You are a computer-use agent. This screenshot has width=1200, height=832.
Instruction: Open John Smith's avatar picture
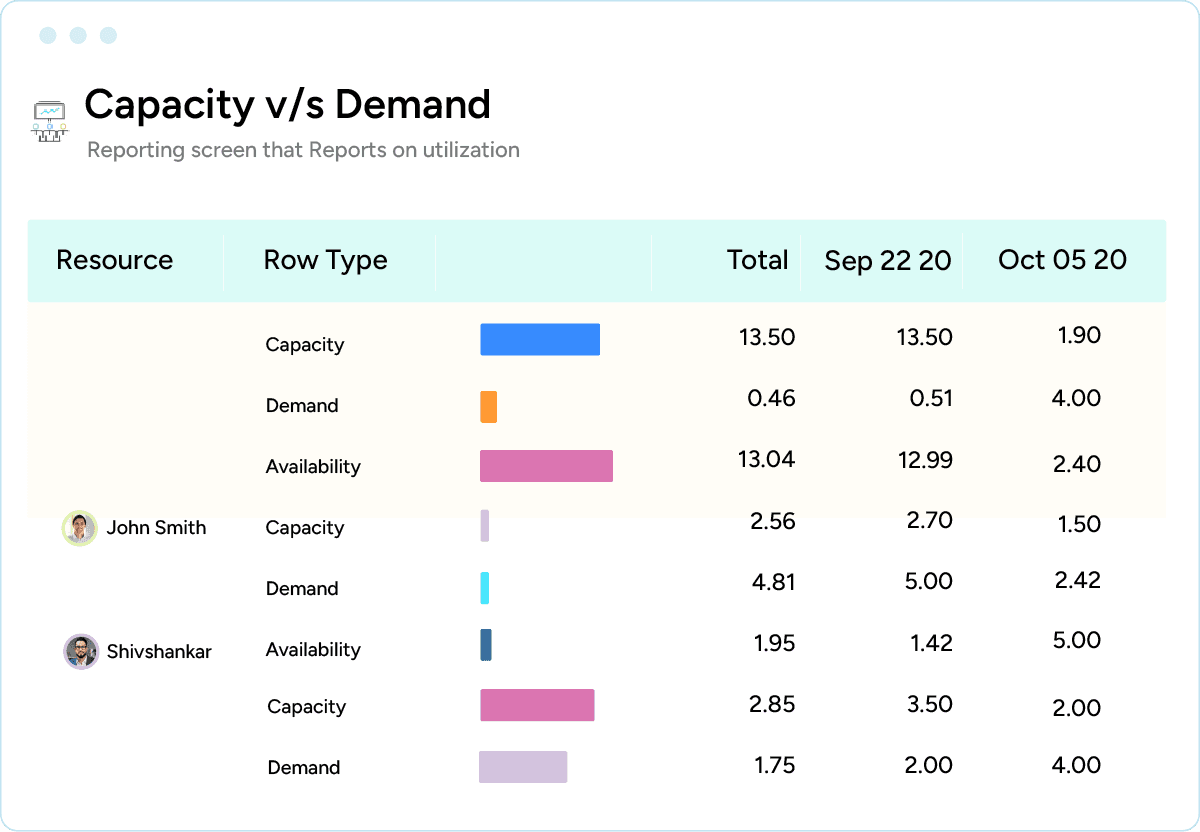click(x=79, y=527)
